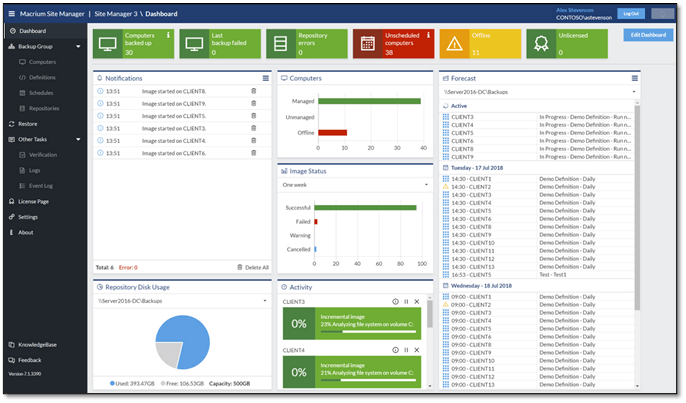The width and height of the screenshot is (686, 403).
Task: Open the Notifications panel menu icon
Action: click(x=266, y=78)
